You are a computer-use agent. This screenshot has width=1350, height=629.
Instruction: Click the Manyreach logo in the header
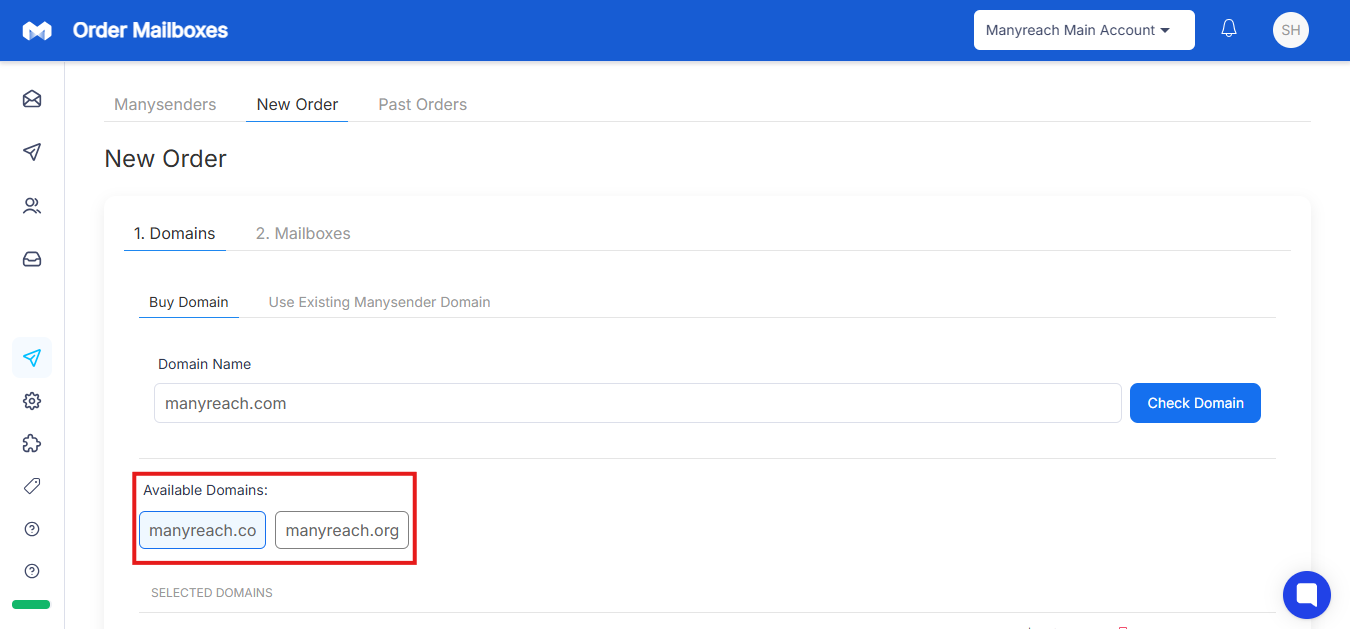[37, 31]
